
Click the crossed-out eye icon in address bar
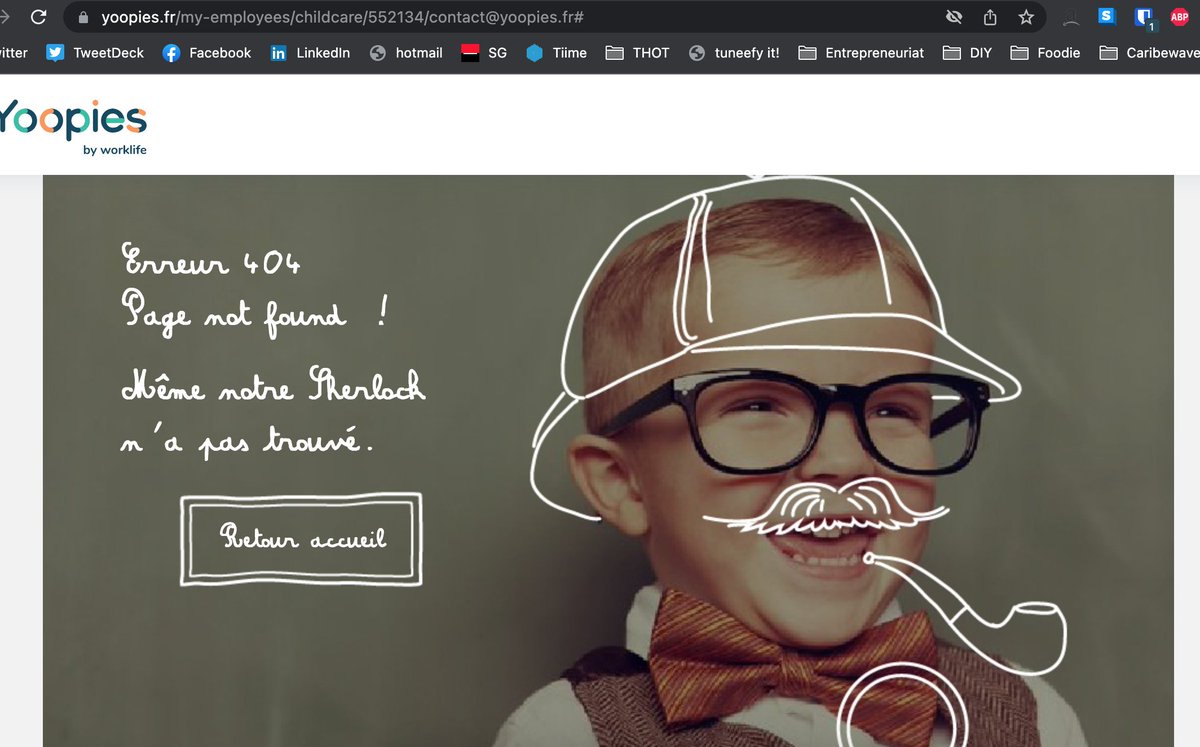(954, 17)
